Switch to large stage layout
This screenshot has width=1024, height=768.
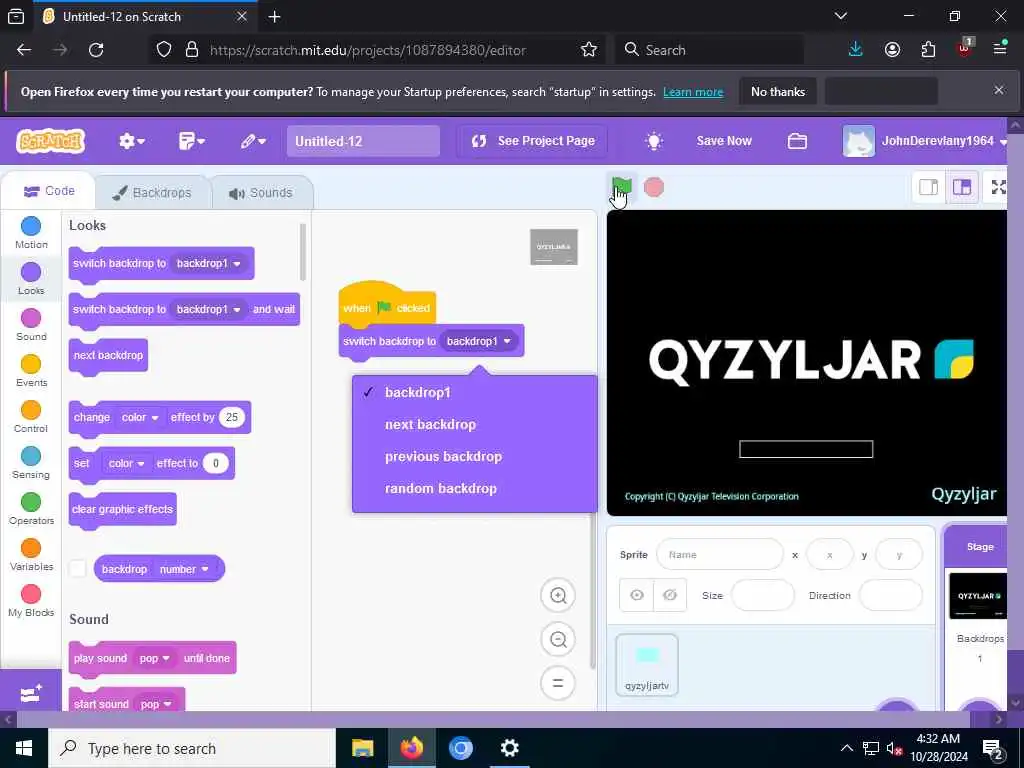click(961, 187)
